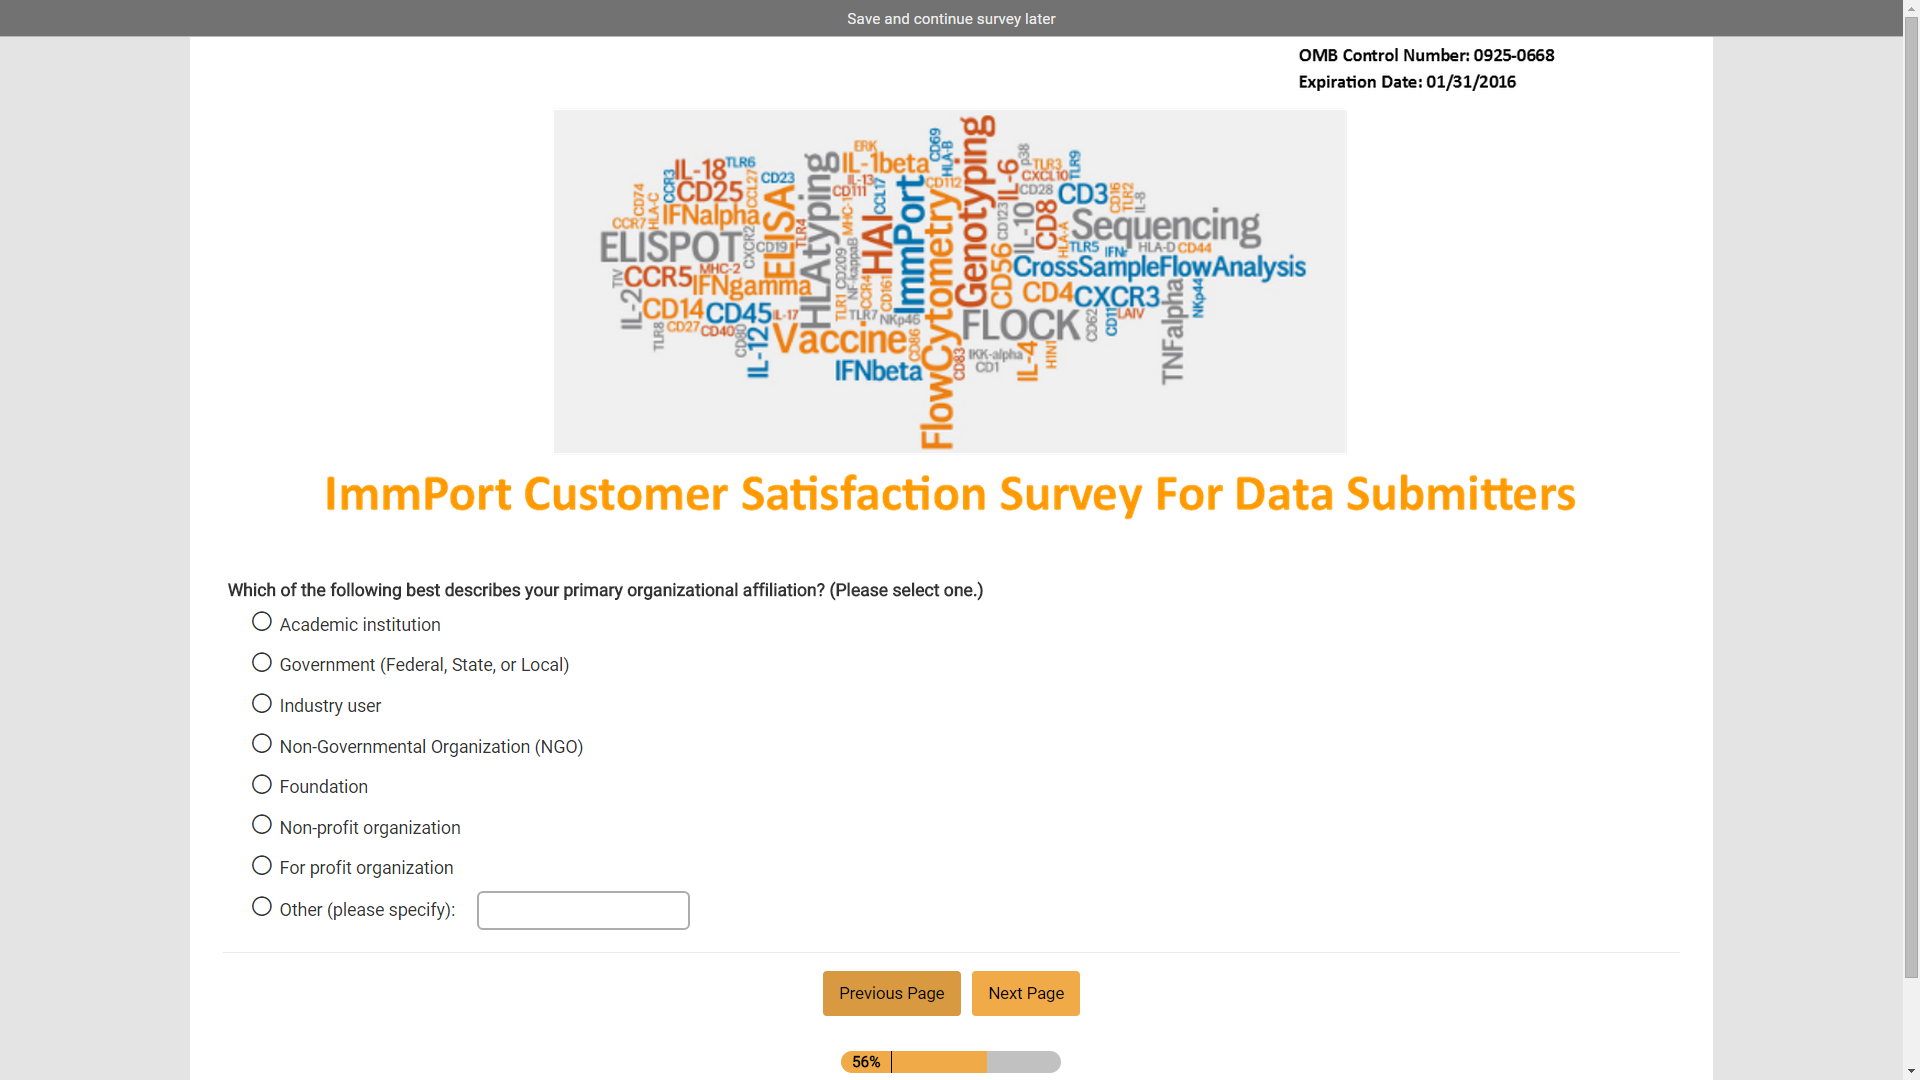Click the ImmPort word cloud banner image
Image resolution: width=1920 pixels, height=1080 pixels.
(x=950, y=281)
